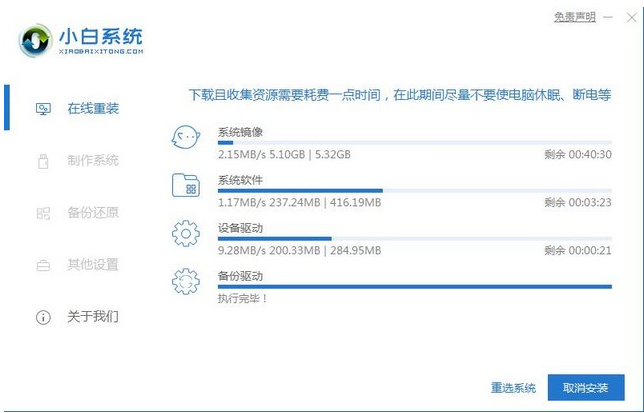Go to 其他设置 section

(92, 265)
